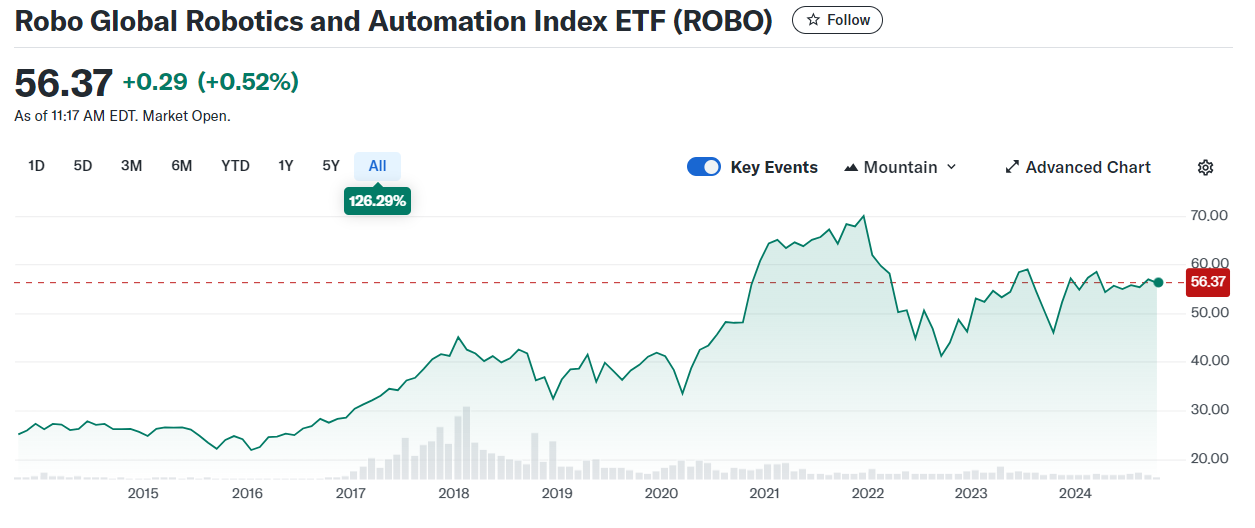Click the 2021 x-axis label

coord(764,493)
